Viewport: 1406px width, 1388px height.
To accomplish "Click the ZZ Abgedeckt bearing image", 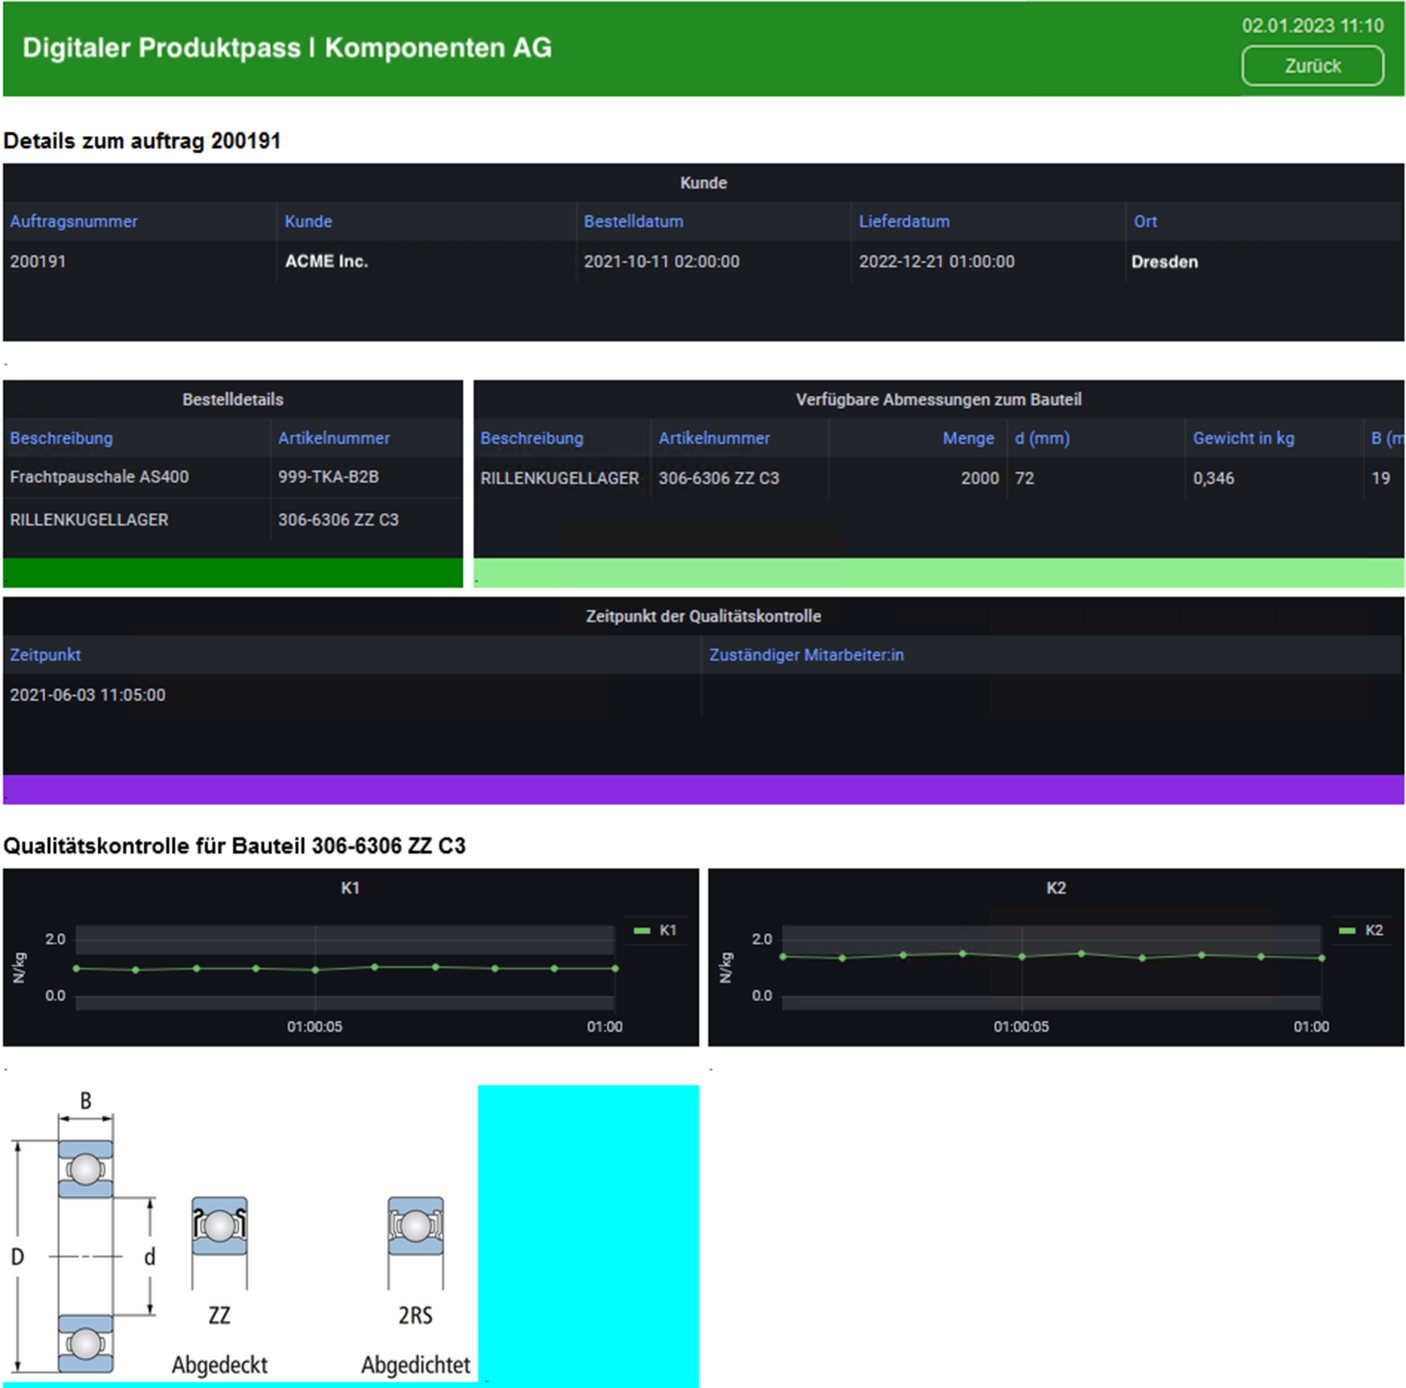I will tap(219, 1240).
